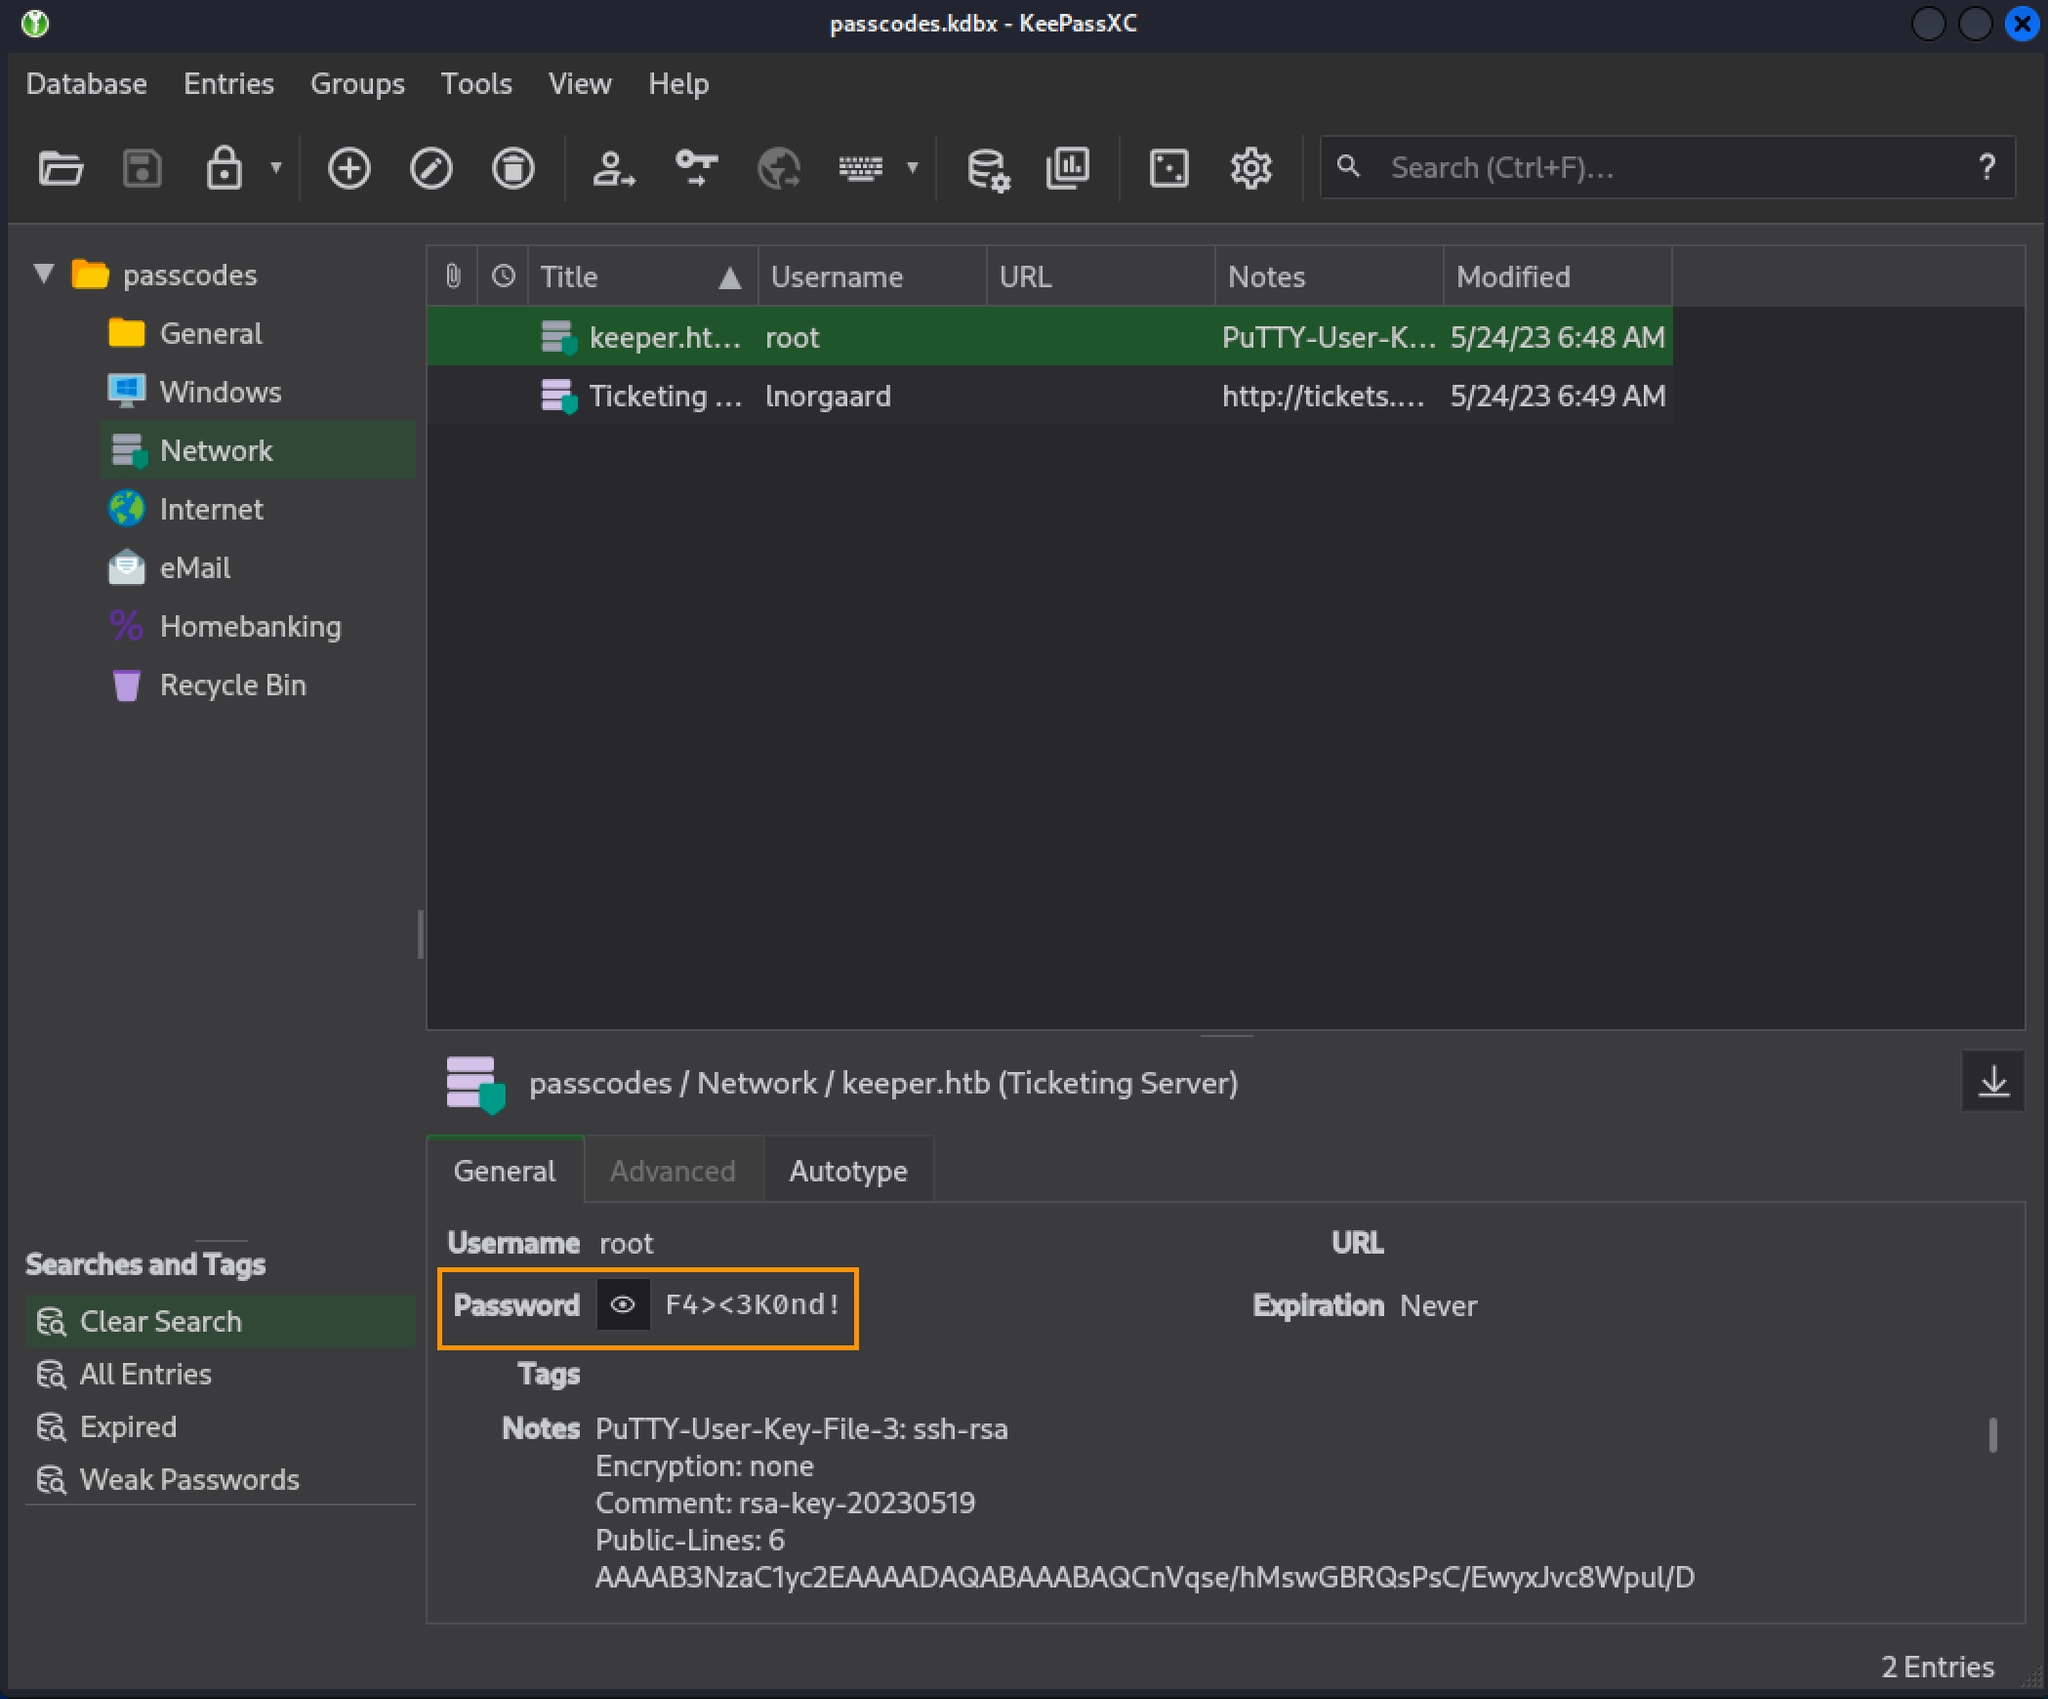Lock the database with padlock icon

tap(224, 168)
